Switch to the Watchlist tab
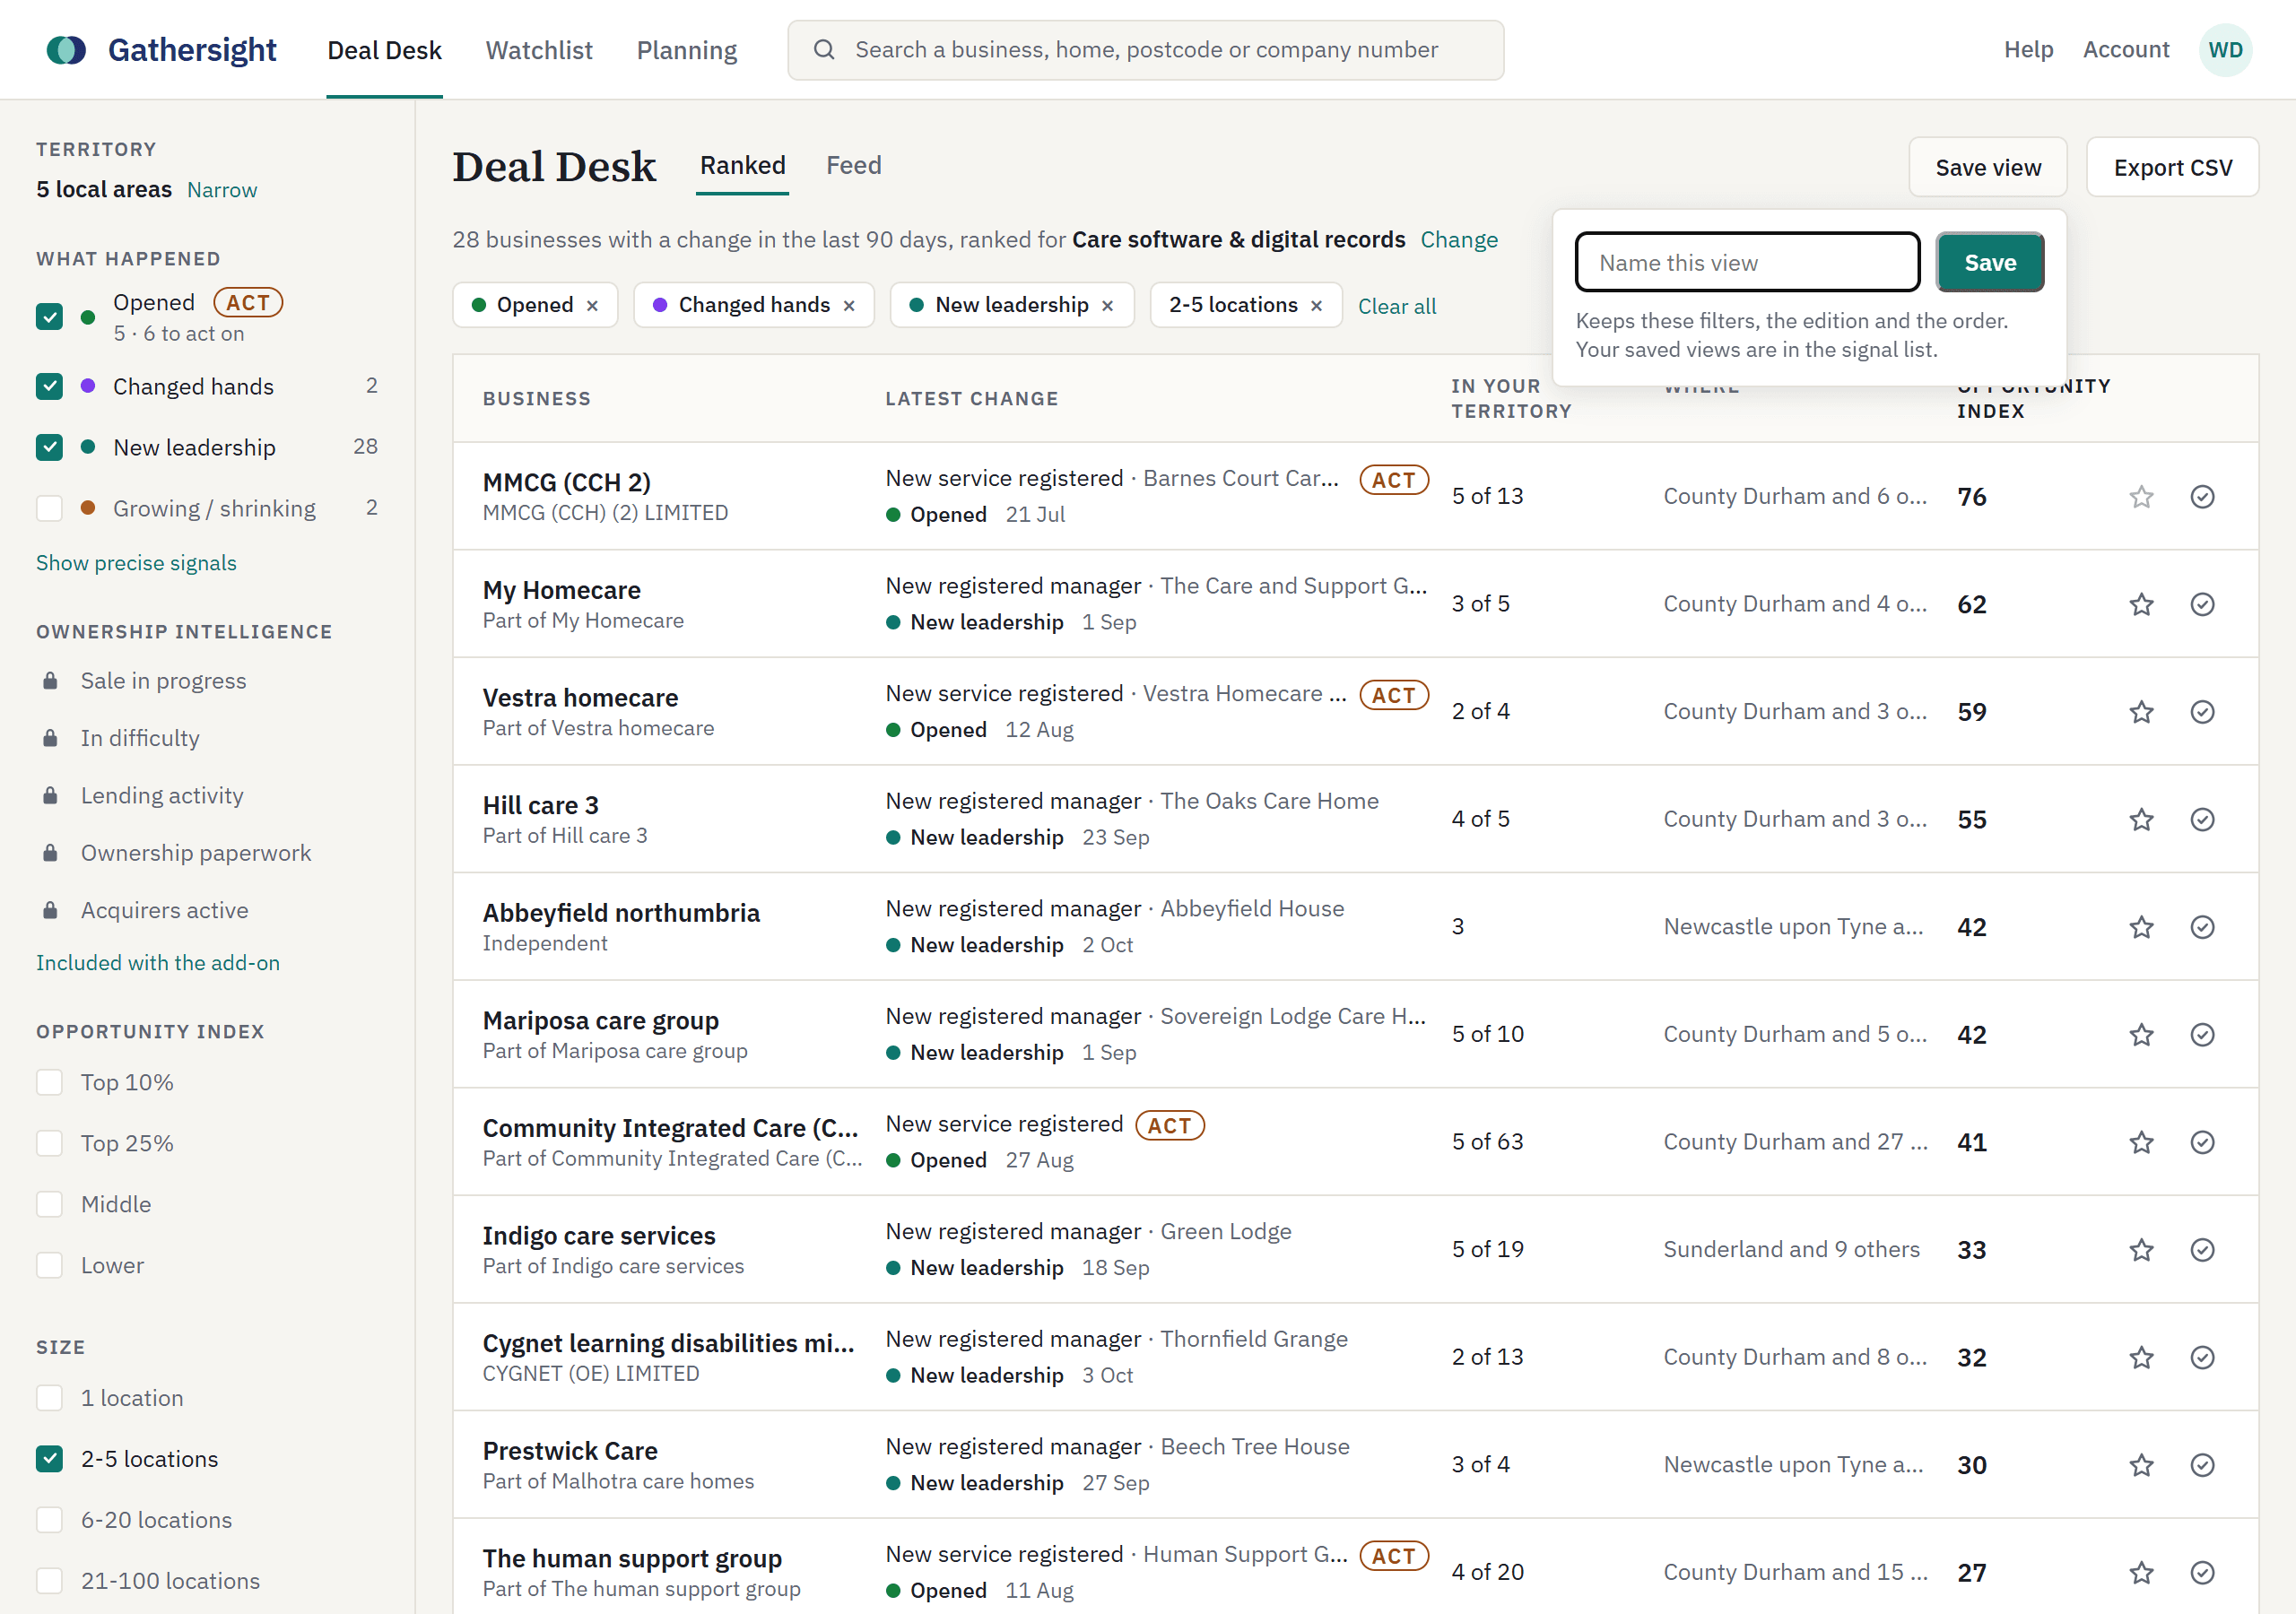Image resolution: width=2296 pixels, height=1614 pixels. [x=539, y=50]
